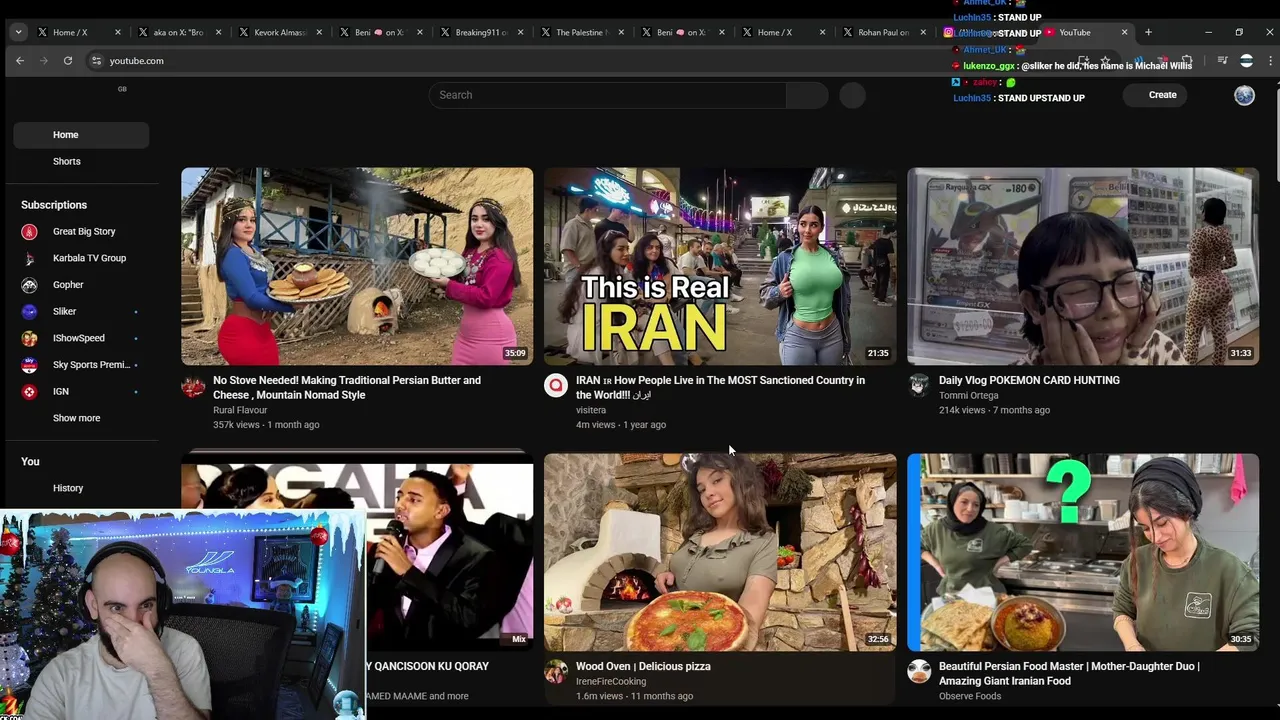
Task: Open the Rural Flavour channel link
Action: [240, 410]
